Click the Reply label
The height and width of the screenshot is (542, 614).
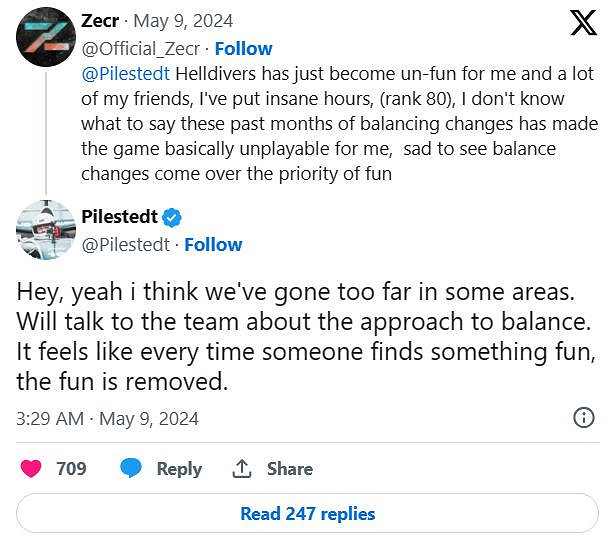[x=179, y=468]
